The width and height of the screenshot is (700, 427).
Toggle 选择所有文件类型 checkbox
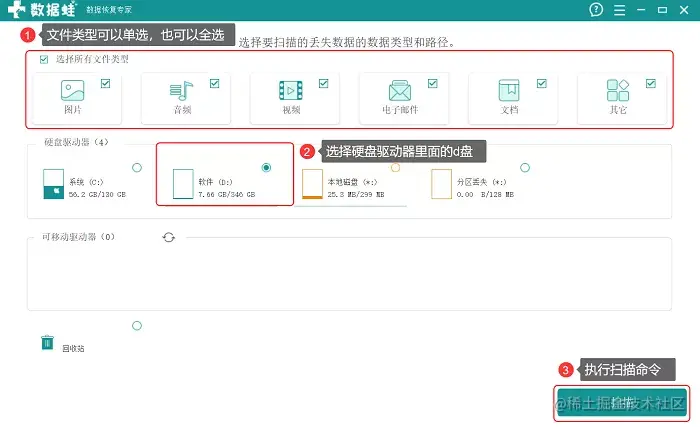tap(44, 59)
